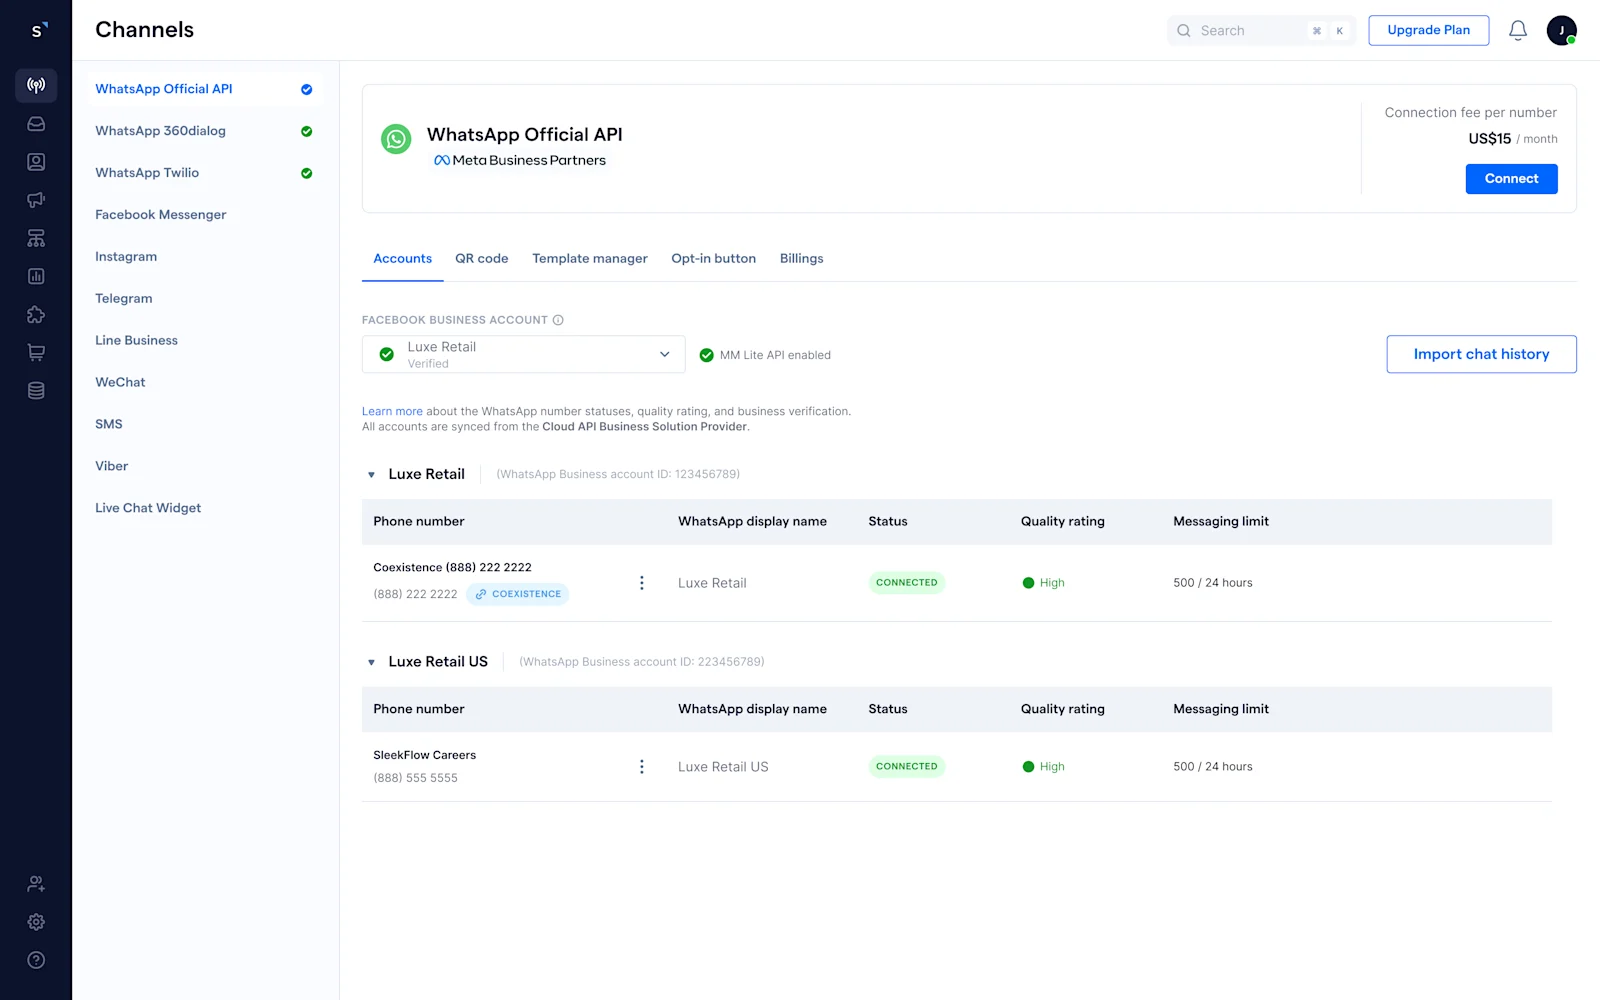Click the MM Lite API enabled checkmark

707,355
